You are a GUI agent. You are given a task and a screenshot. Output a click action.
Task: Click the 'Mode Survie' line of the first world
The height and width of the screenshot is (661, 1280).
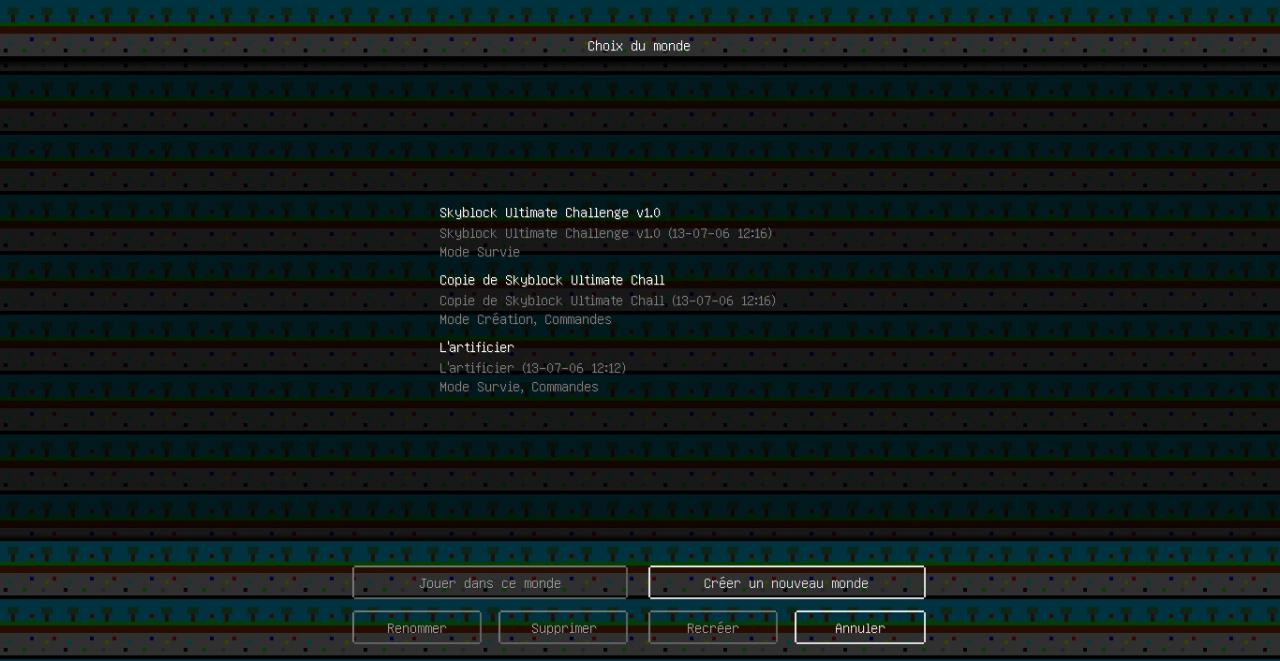(480, 252)
